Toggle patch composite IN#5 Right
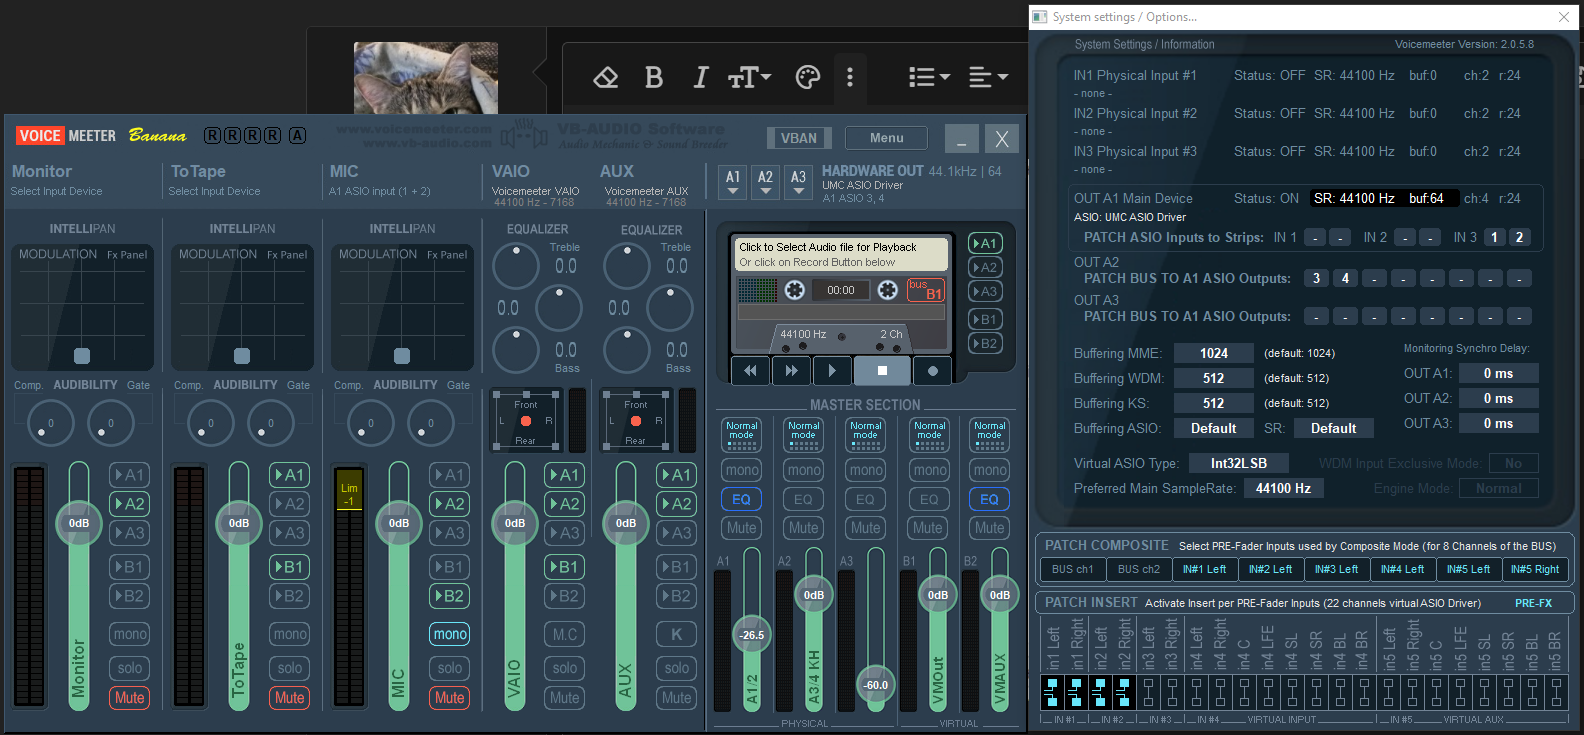 1535,569
